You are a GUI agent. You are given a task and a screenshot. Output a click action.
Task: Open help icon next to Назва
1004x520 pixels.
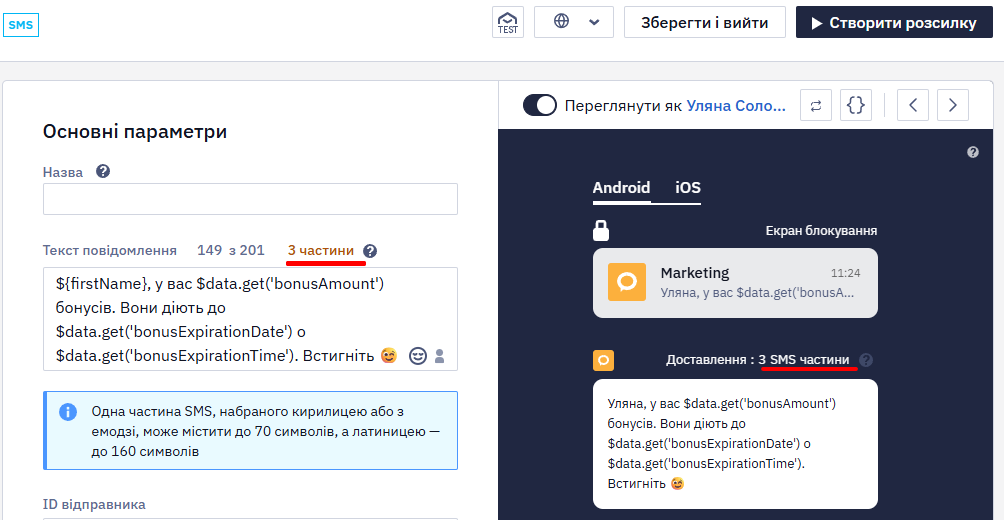tap(102, 172)
